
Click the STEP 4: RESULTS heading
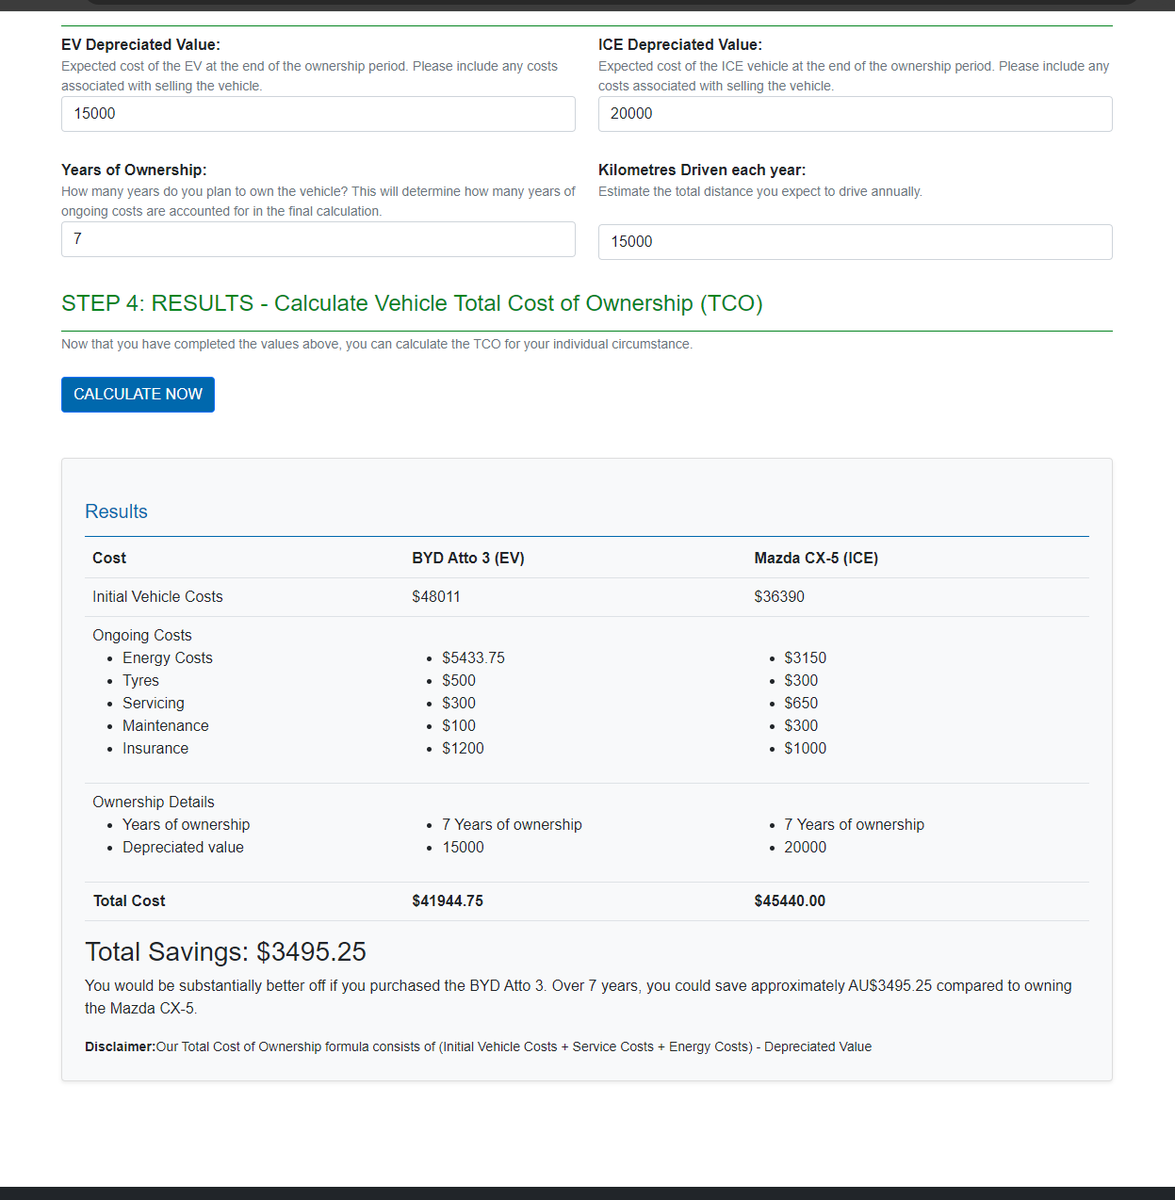[x=412, y=303]
